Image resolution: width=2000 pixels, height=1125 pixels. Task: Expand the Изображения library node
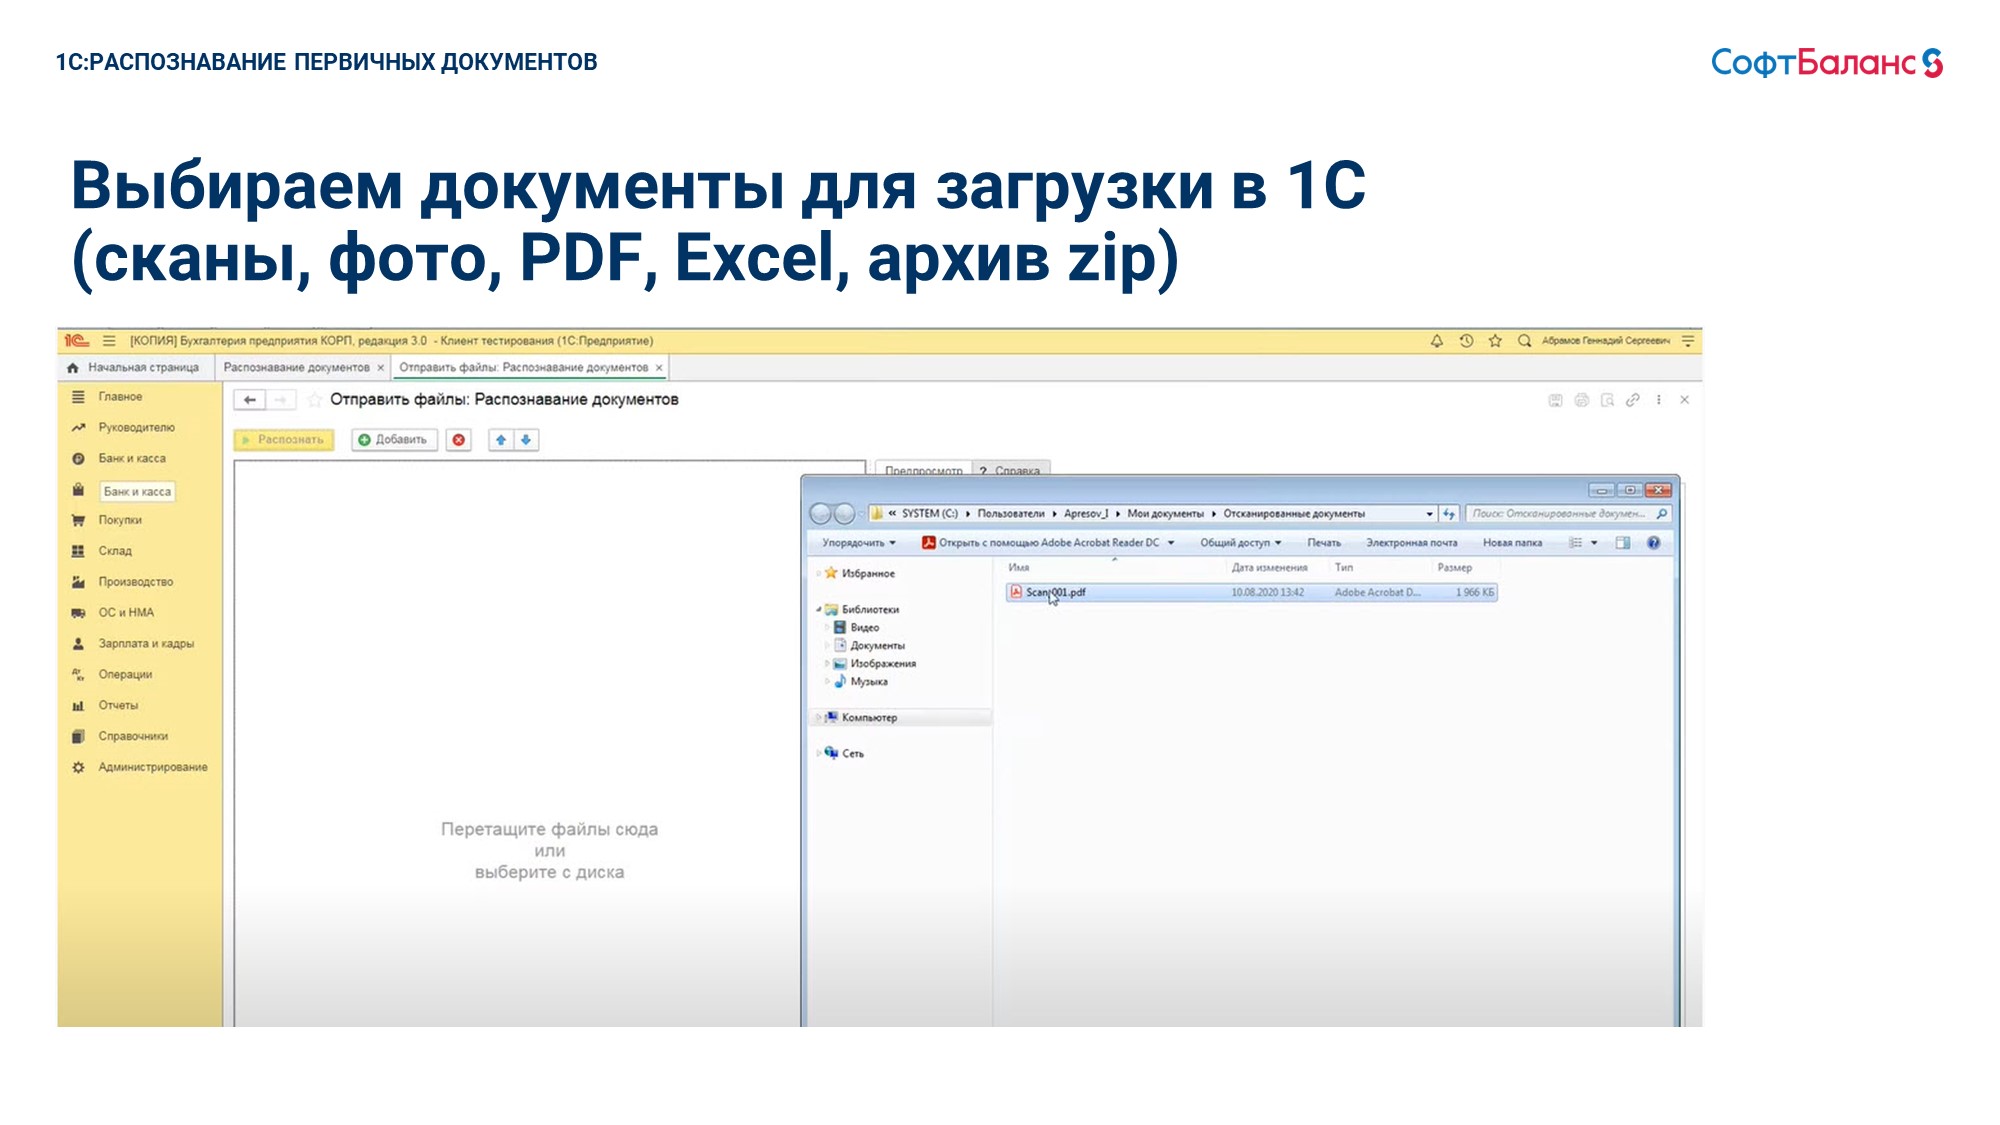tap(827, 663)
